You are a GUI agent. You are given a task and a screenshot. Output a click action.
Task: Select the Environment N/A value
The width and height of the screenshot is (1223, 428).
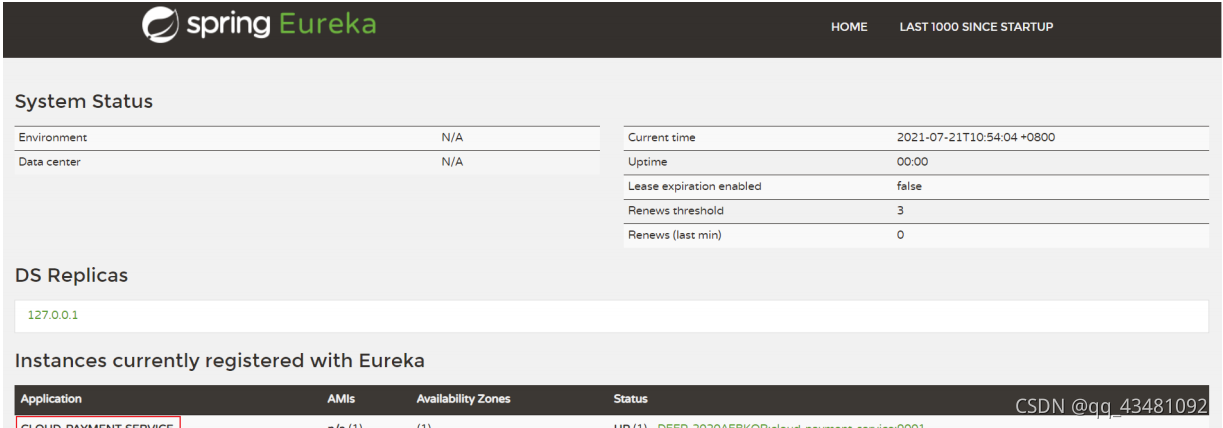(x=452, y=137)
